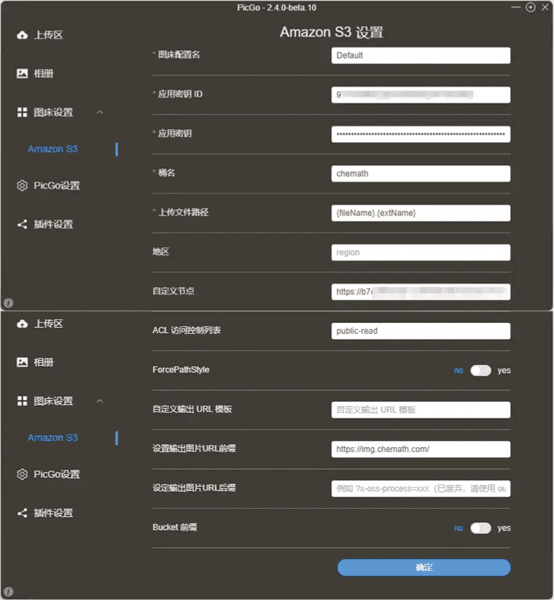Toggle the ForcePathStyle switch
This screenshot has width=554, height=600.
point(481,370)
